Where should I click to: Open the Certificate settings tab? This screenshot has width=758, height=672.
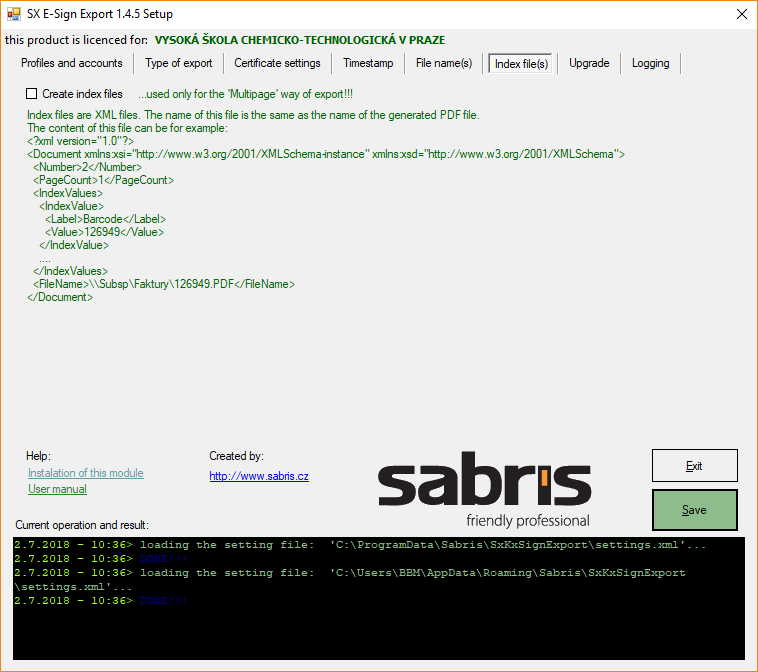pyautogui.click(x=277, y=63)
